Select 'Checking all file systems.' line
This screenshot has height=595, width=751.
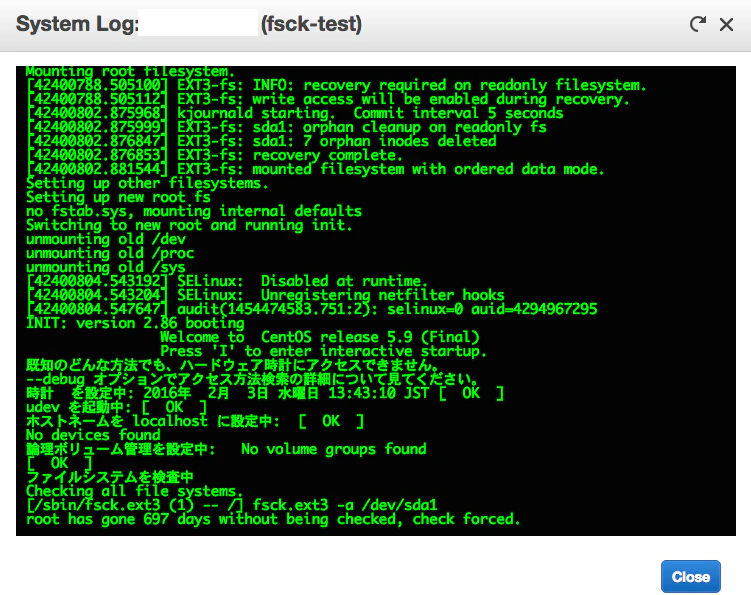135,491
